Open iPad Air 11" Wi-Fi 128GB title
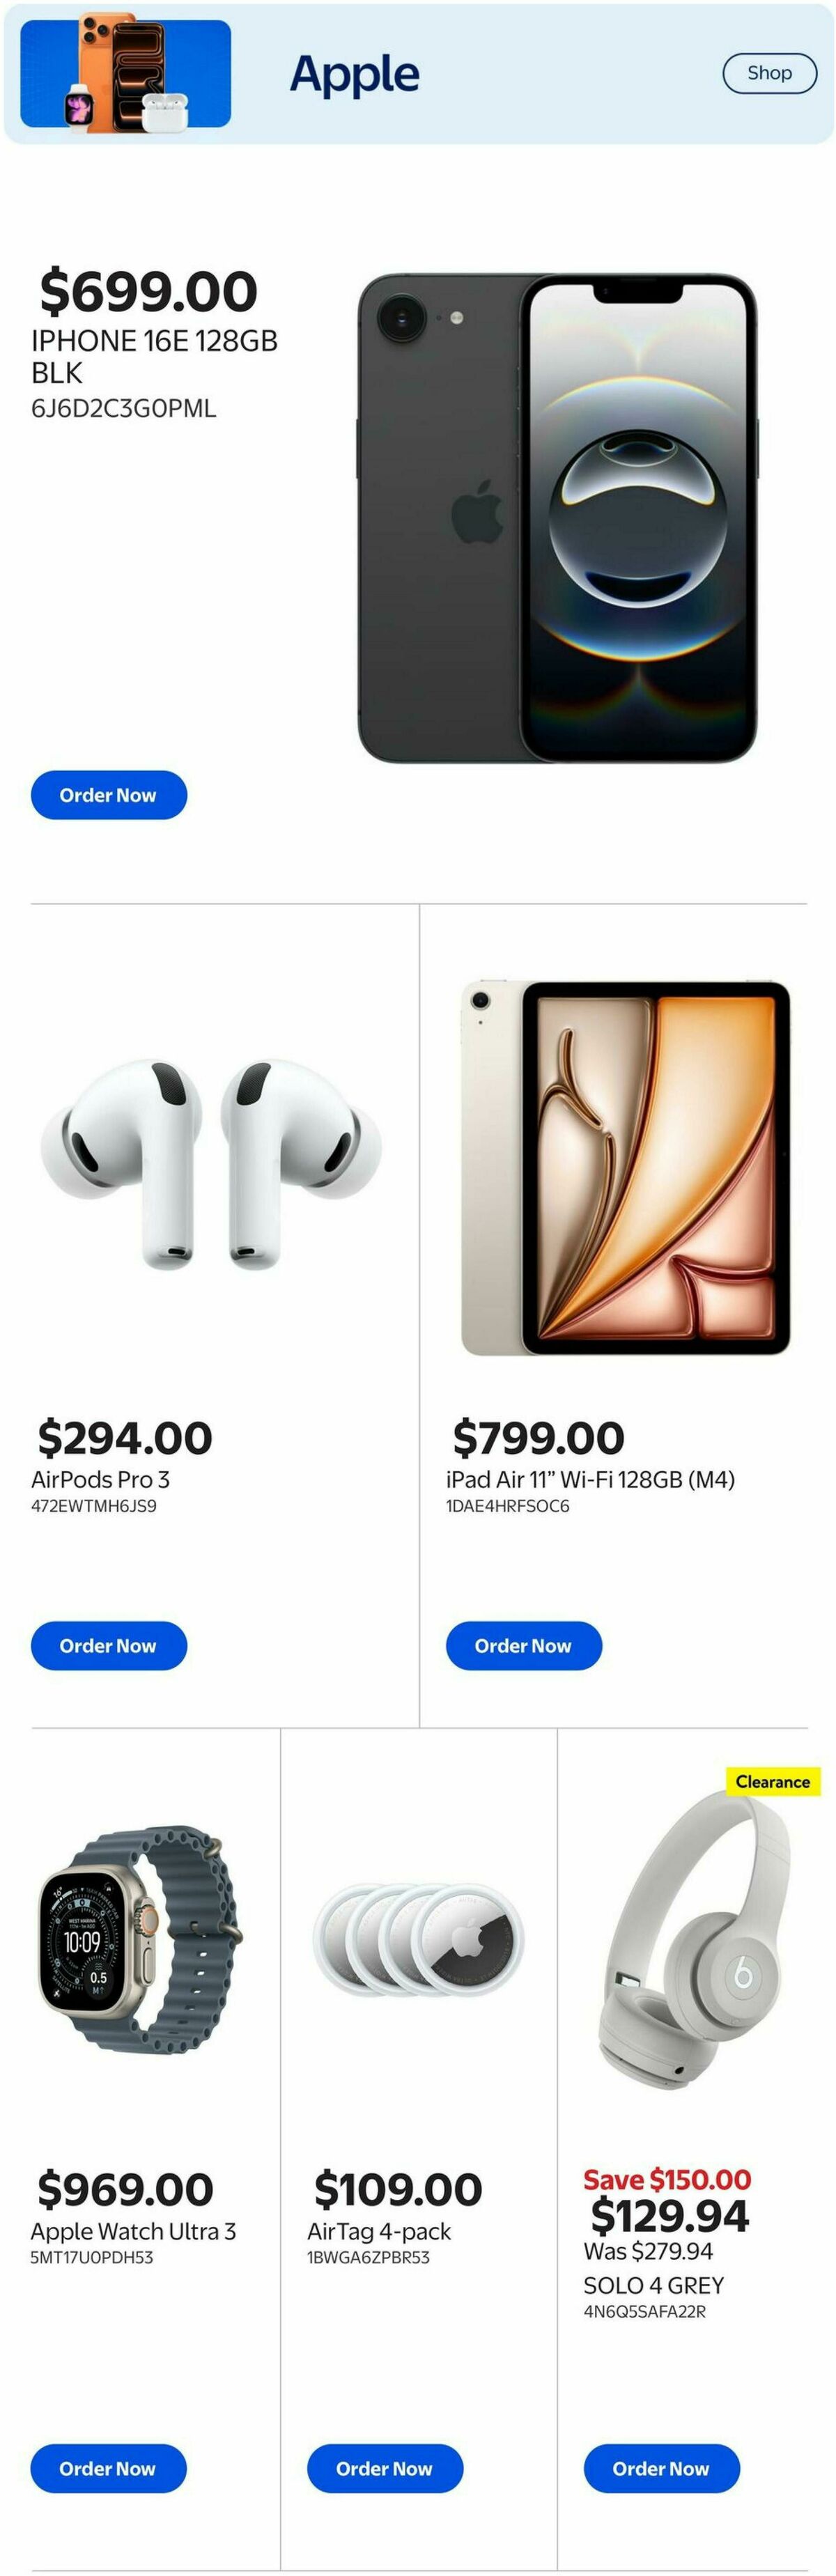 590,1479
